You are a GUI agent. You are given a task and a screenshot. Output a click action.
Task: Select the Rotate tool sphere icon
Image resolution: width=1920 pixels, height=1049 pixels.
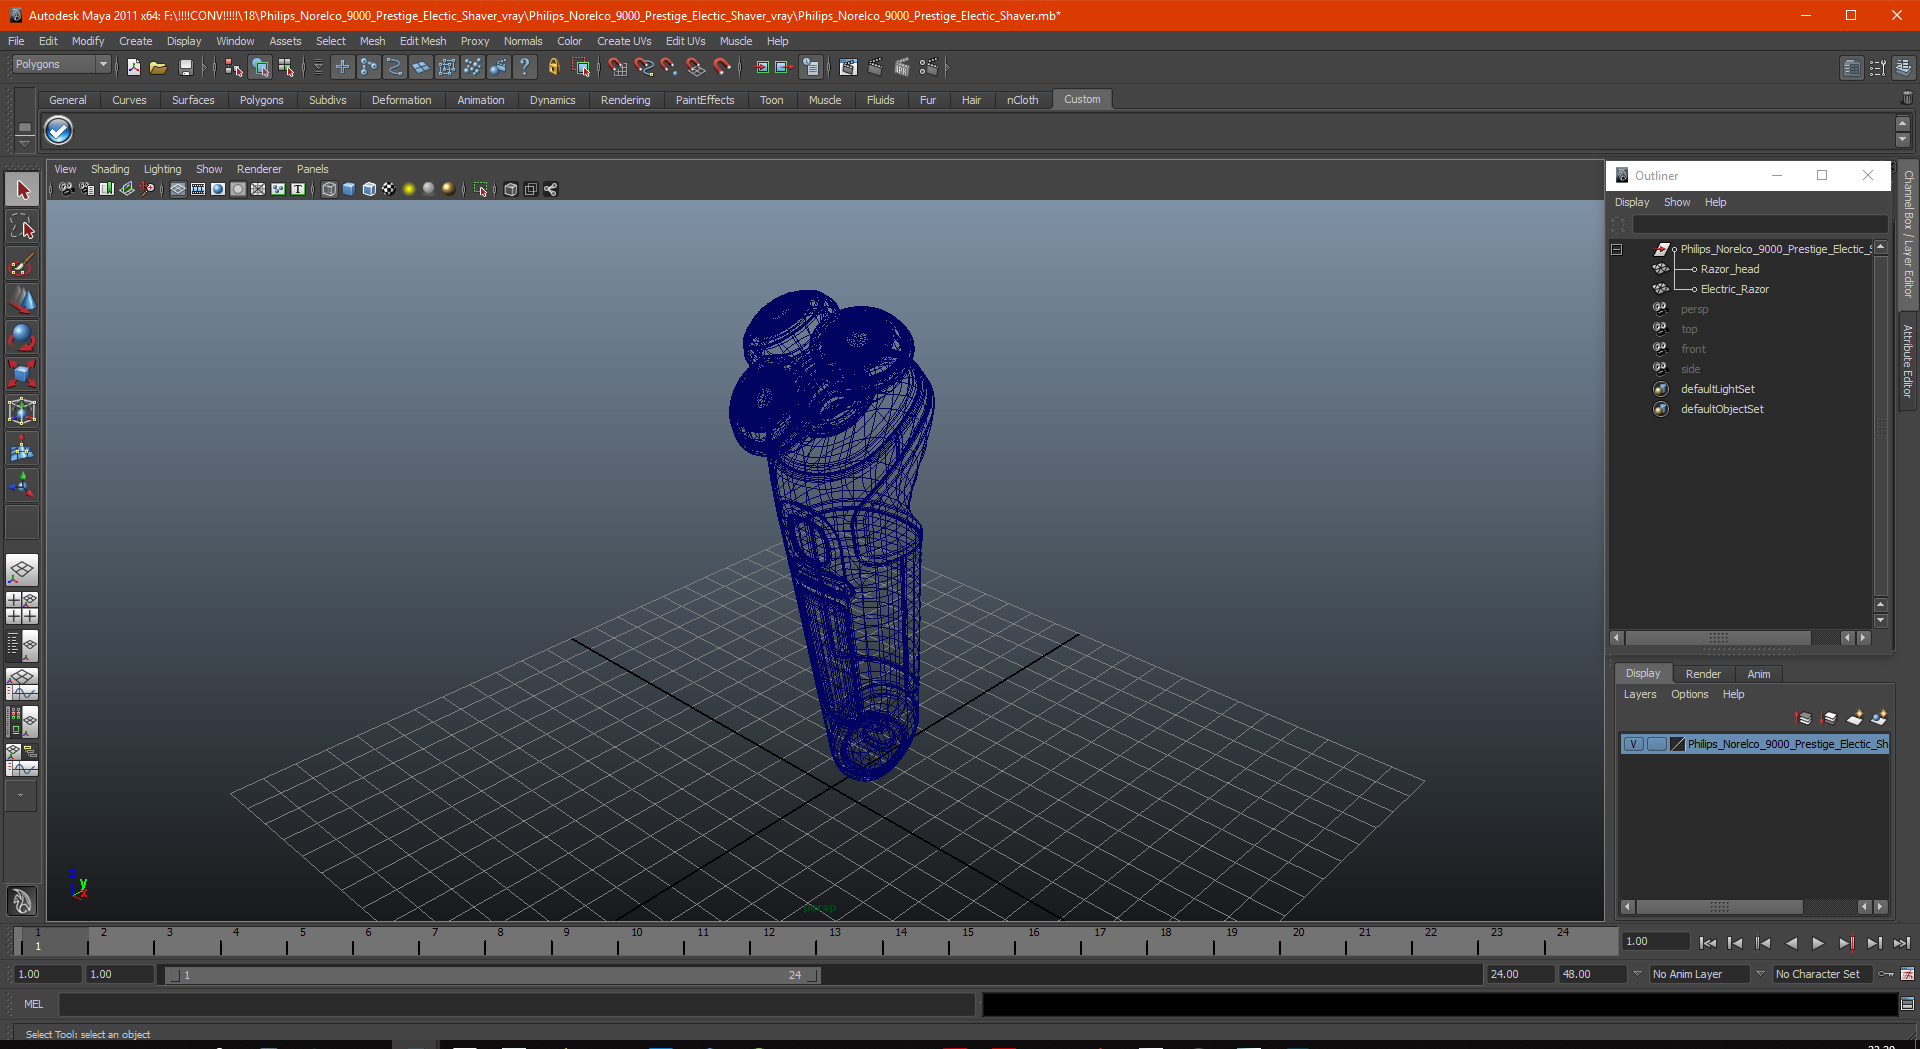click(x=22, y=337)
